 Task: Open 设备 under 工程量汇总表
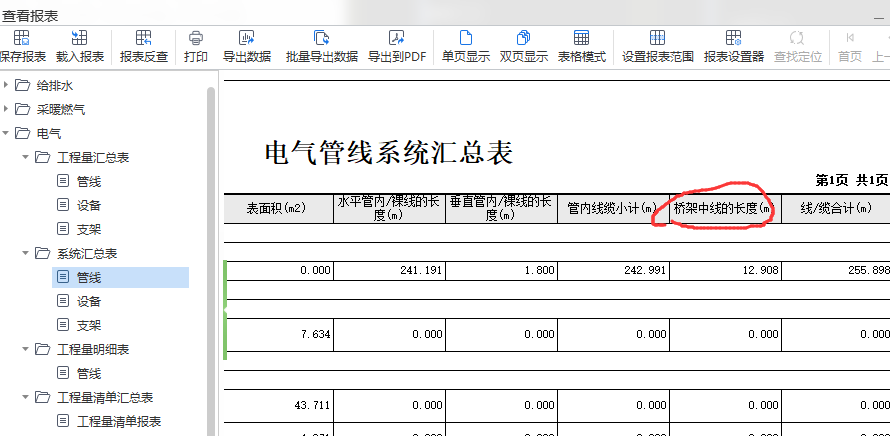coord(79,206)
